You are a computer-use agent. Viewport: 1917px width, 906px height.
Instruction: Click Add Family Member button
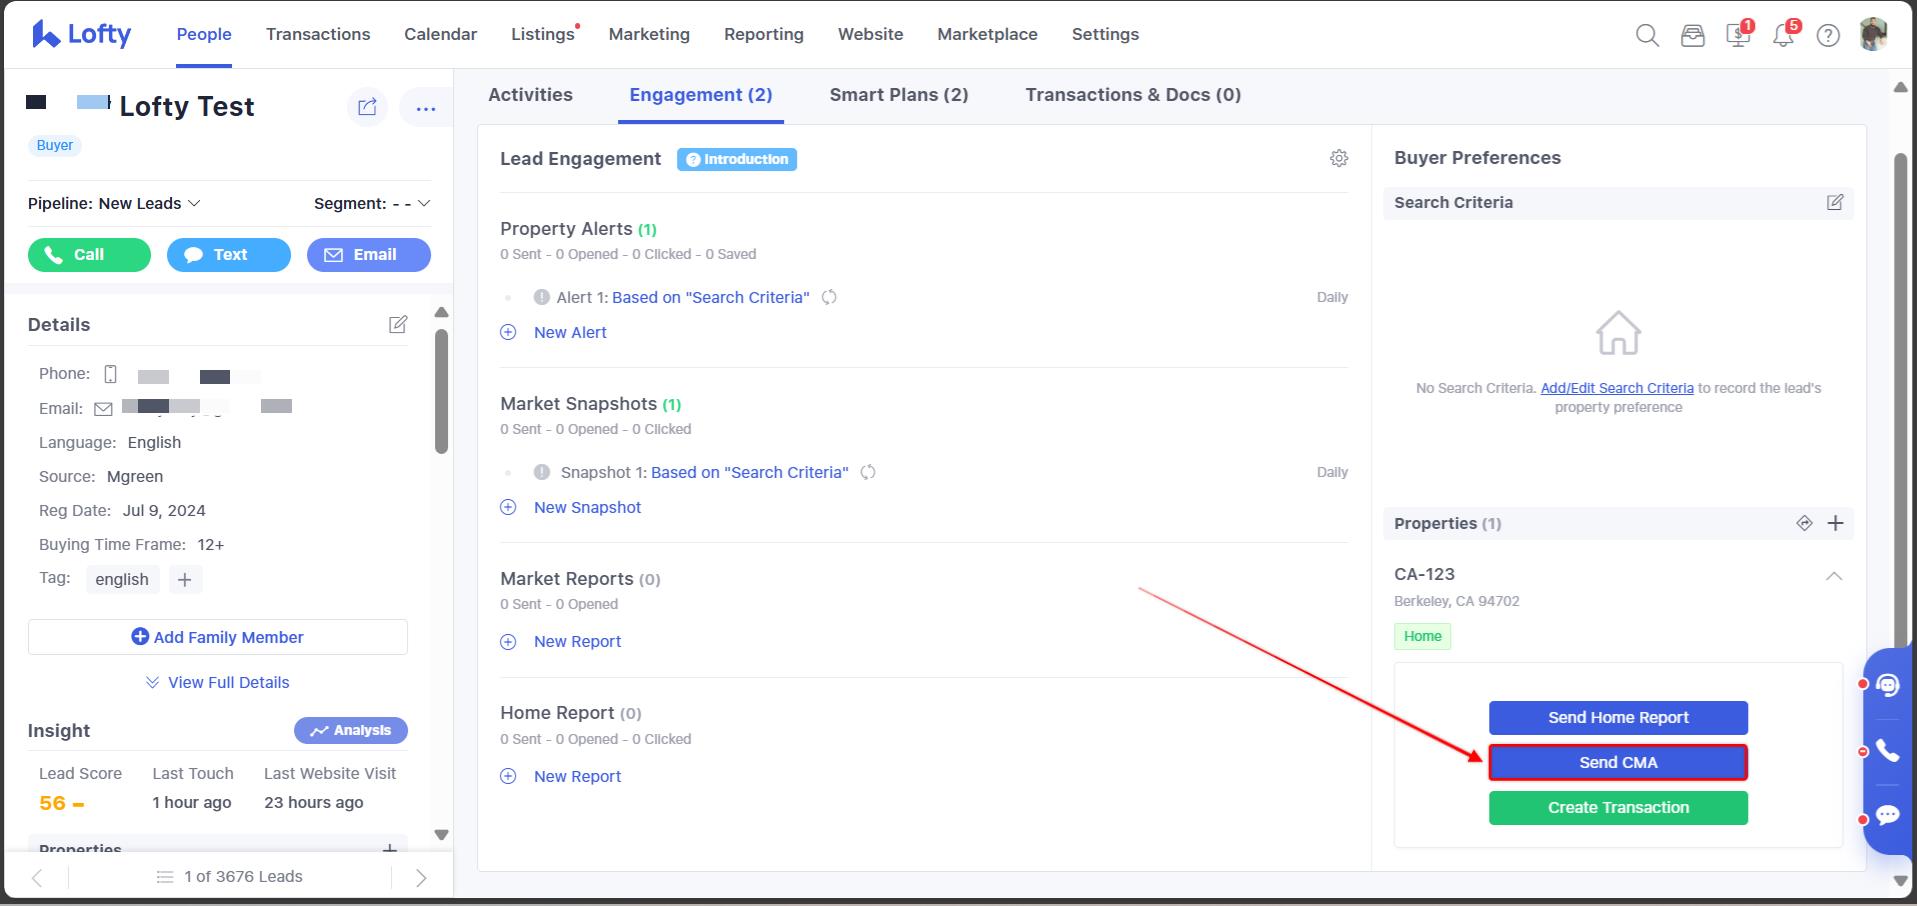point(218,637)
